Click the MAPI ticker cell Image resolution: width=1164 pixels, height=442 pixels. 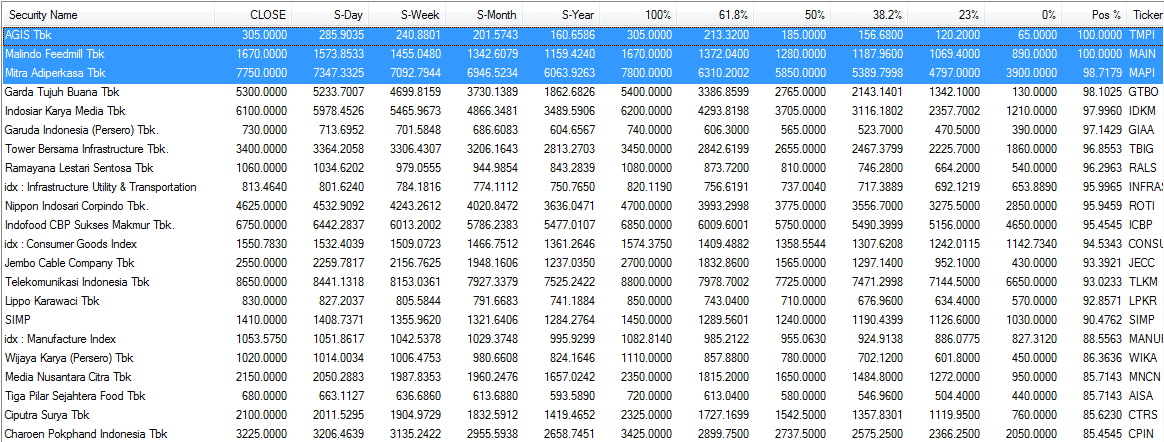(x=1142, y=73)
